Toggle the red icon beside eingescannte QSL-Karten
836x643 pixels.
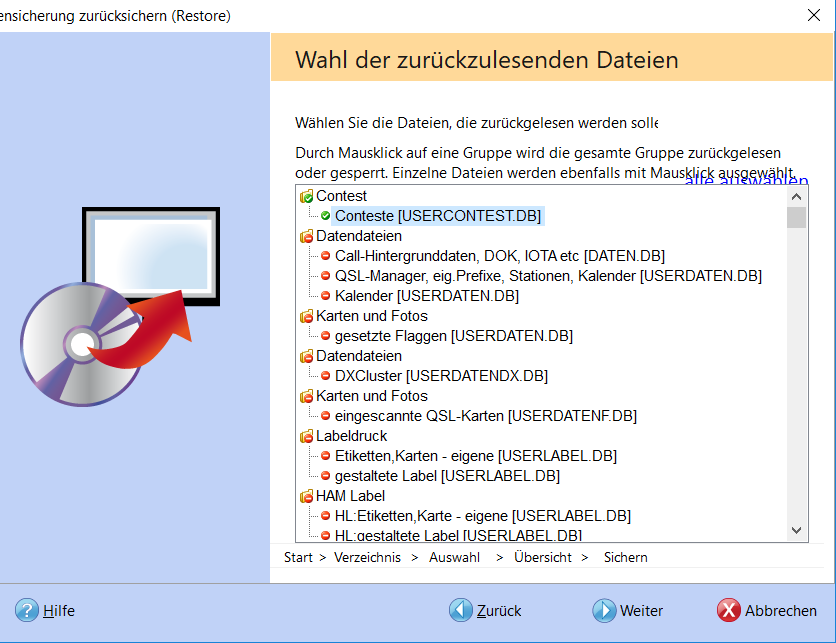click(x=325, y=416)
